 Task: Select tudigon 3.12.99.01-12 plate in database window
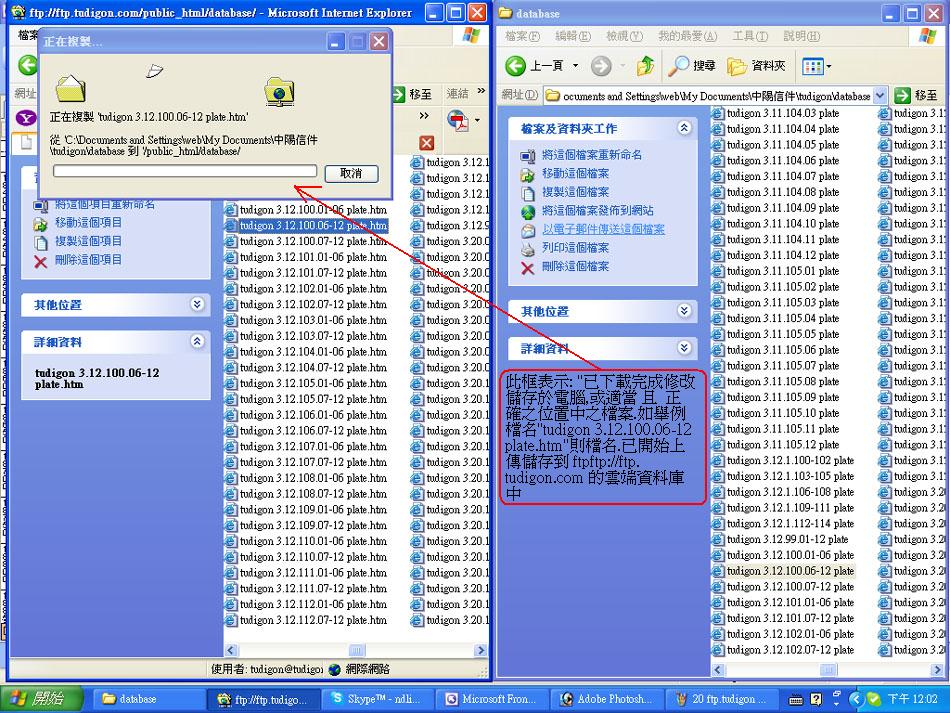click(780, 539)
